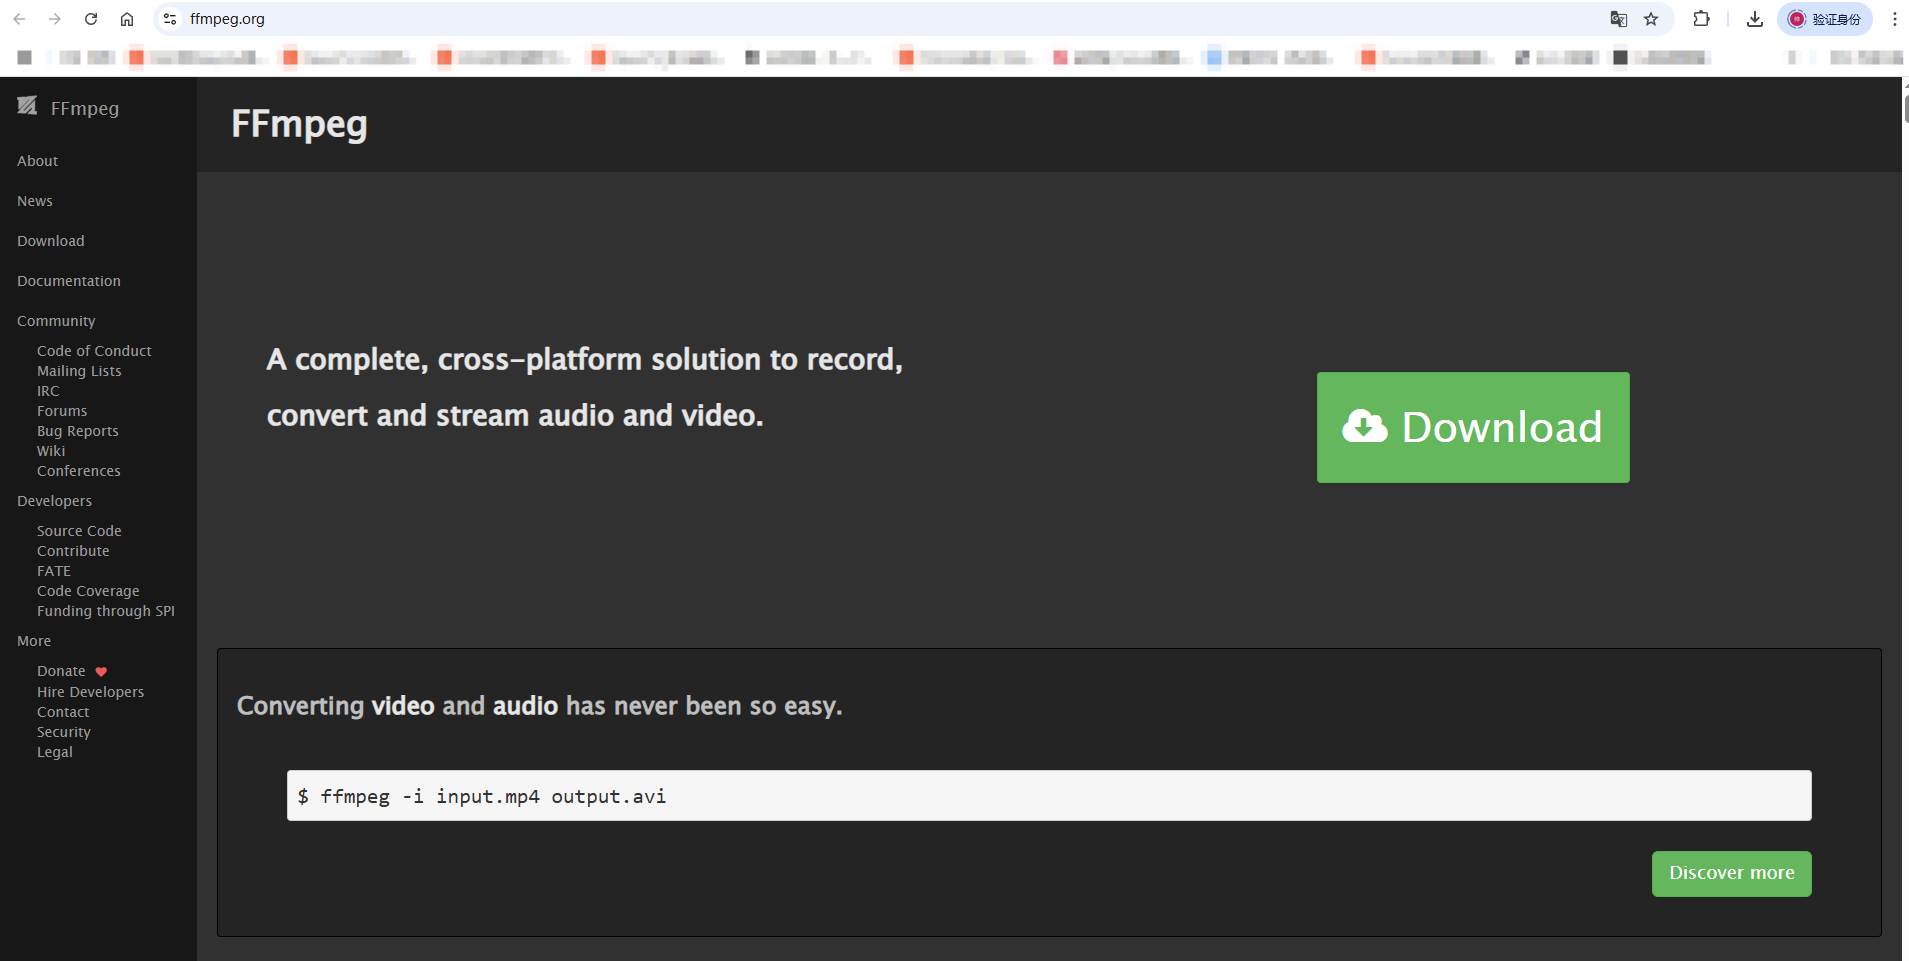
Task: Click the FFmpeg page heading
Action: [x=299, y=124]
